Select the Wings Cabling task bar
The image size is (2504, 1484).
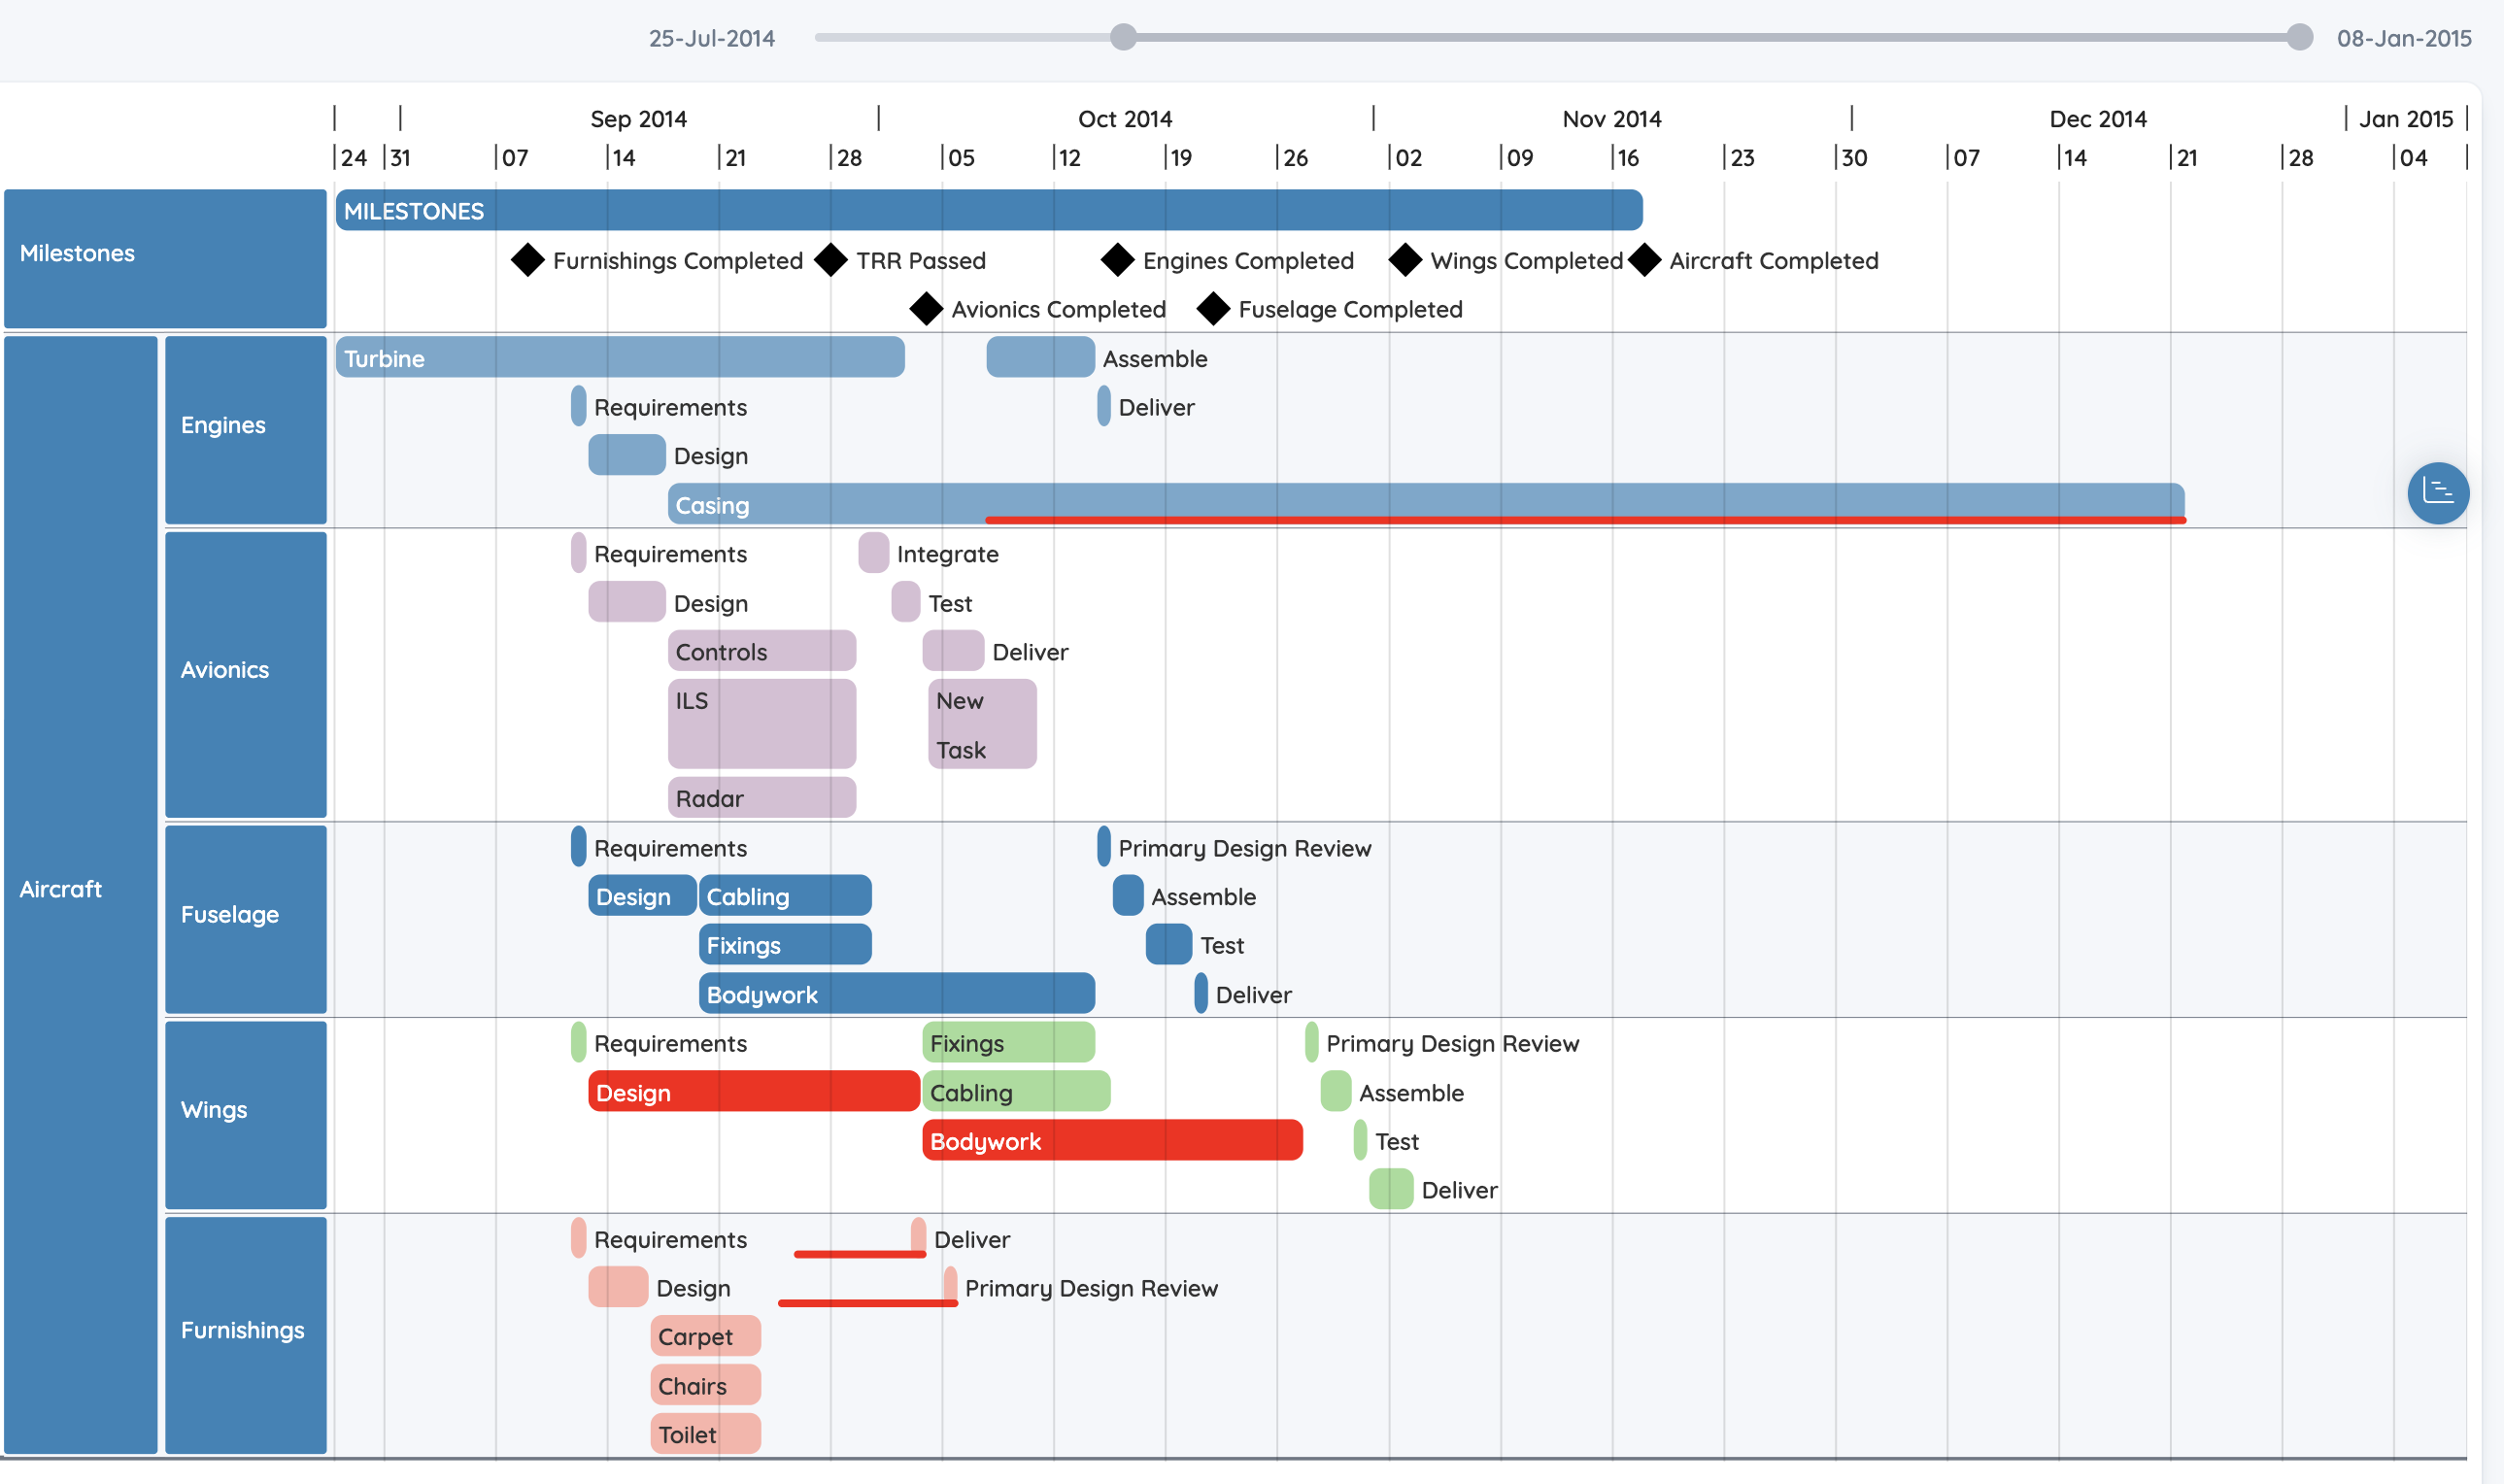pyautogui.click(x=1016, y=1091)
